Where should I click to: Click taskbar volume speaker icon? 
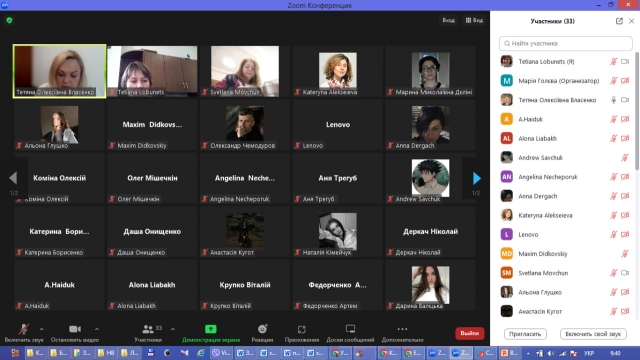pyautogui.click(x=551, y=353)
